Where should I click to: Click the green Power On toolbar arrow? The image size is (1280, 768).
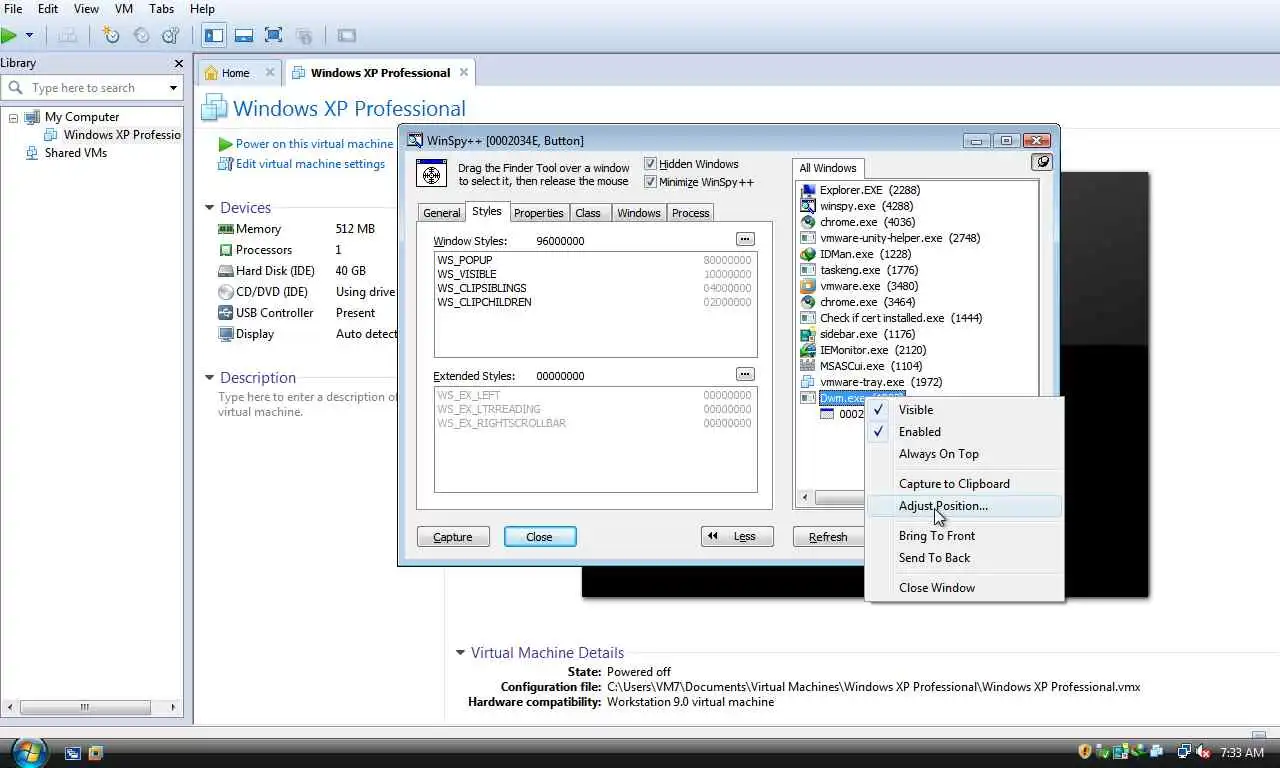[9, 35]
